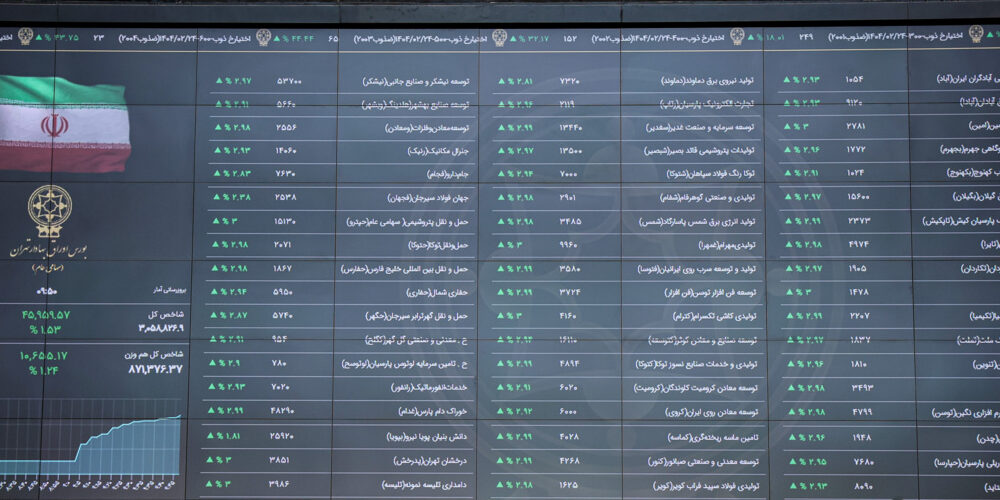This screenshot has width=1000, height=500.
Task: Click stock name توکا رنگ فولاد سپاهان(شتوکا)
Action: click(x=710, y=174)
